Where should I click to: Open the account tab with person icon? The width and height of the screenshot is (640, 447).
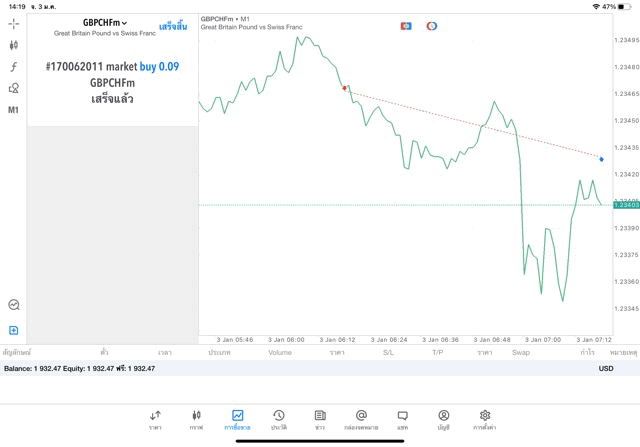pyautogui.click(x=443, y=419)
